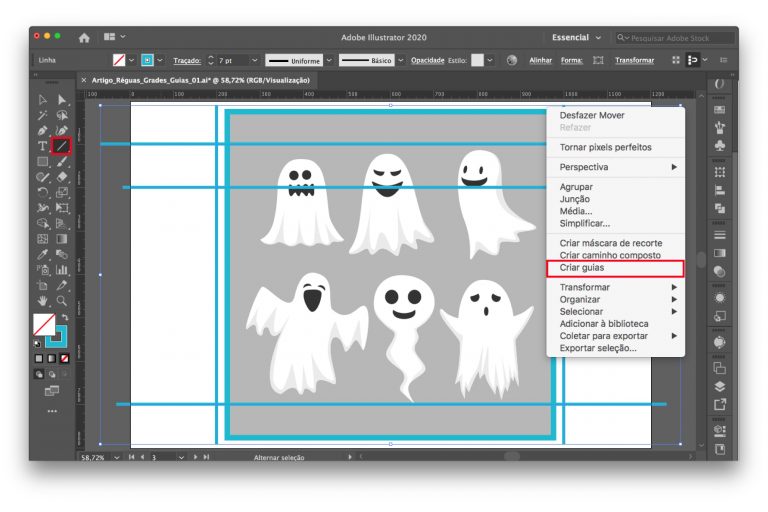Image resolution: width=768 pixels, height=512 pixels.
Task: Open the Estilo graphic style dropdown
Action: [489, 60]
